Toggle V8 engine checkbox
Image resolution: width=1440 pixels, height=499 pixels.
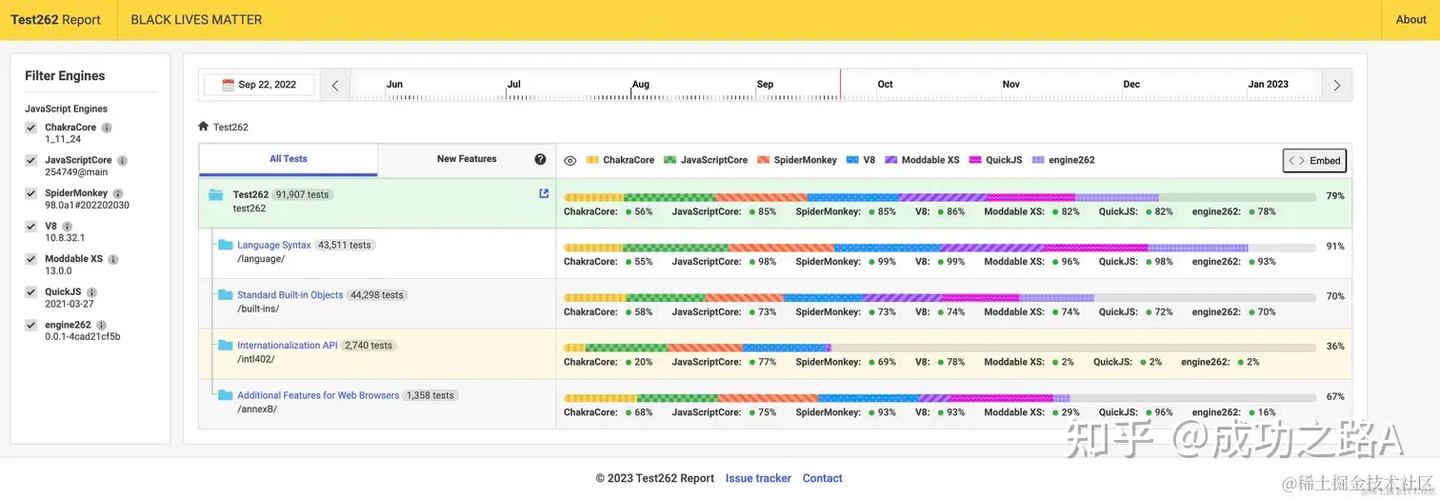pos(31,226)
